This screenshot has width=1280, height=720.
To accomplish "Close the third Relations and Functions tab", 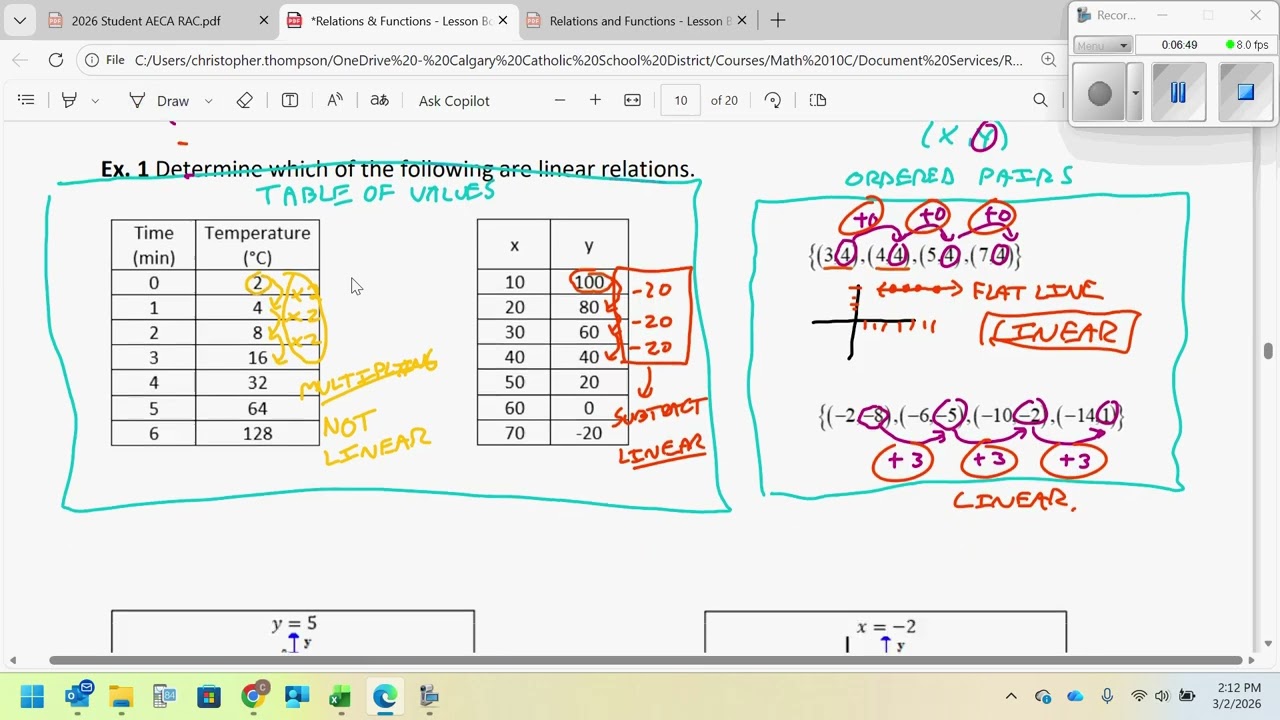I will (742, 20).
